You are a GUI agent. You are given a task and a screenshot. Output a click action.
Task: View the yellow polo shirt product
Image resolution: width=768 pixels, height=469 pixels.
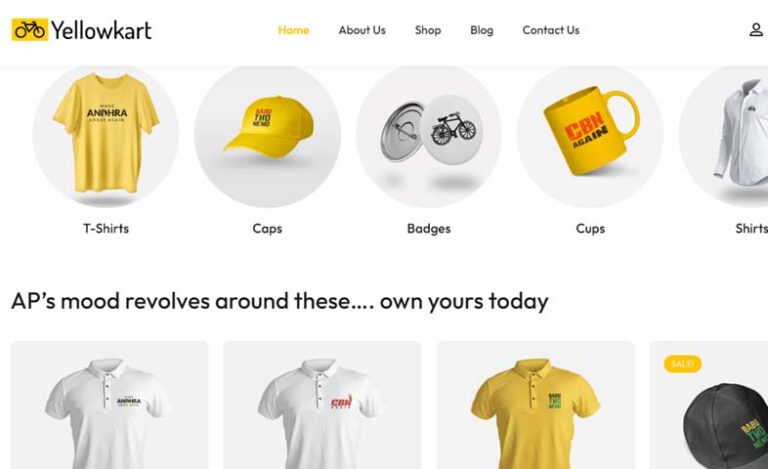tap(535, 405)
